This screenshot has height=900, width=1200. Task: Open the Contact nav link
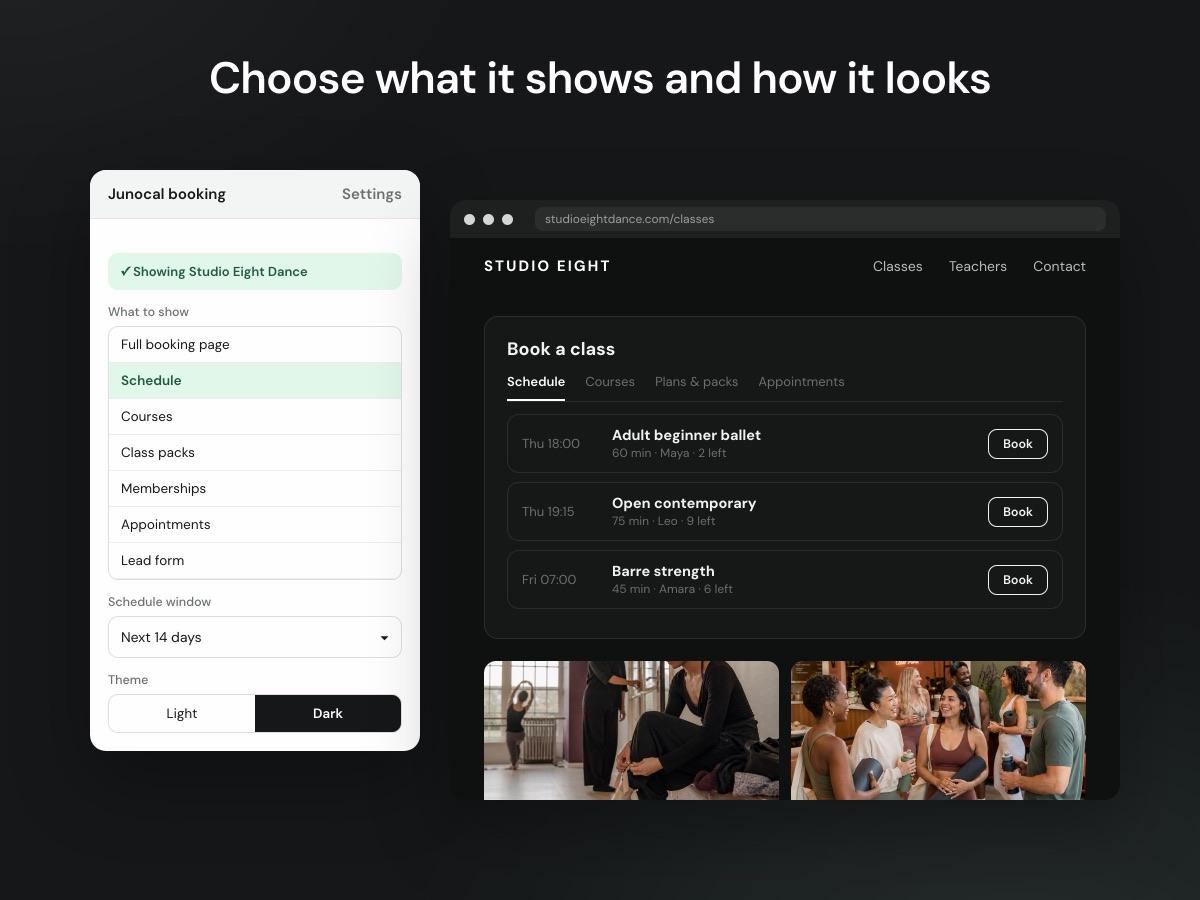tap(1059, 266)
